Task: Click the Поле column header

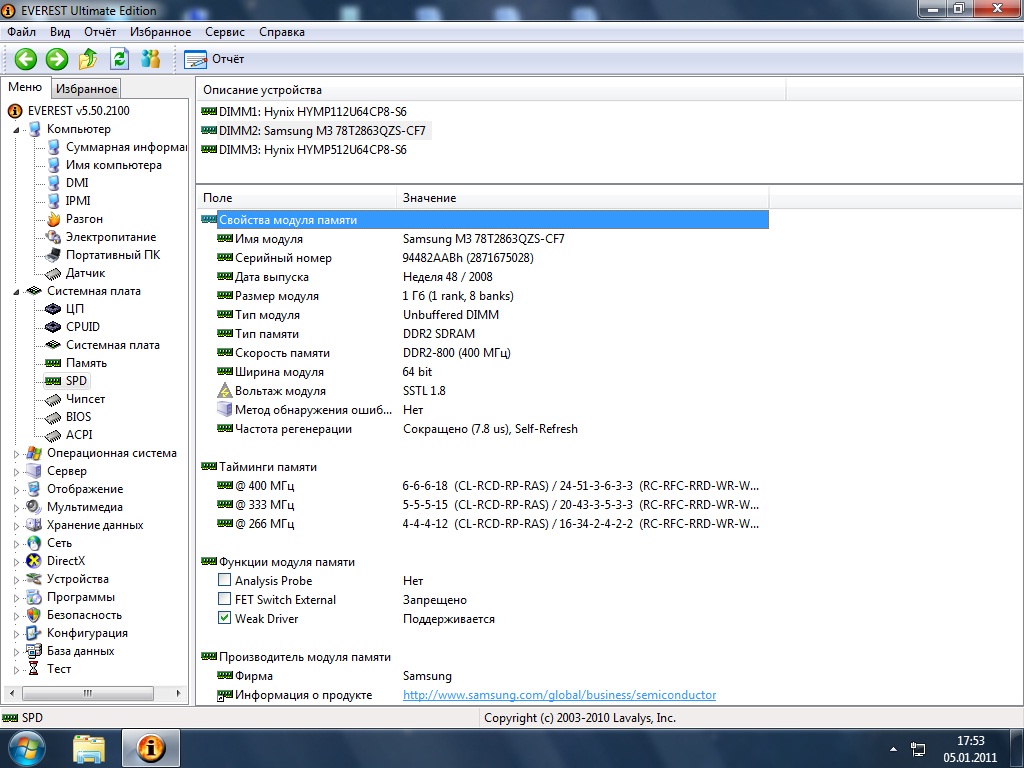Action: [x=296, y=198]
